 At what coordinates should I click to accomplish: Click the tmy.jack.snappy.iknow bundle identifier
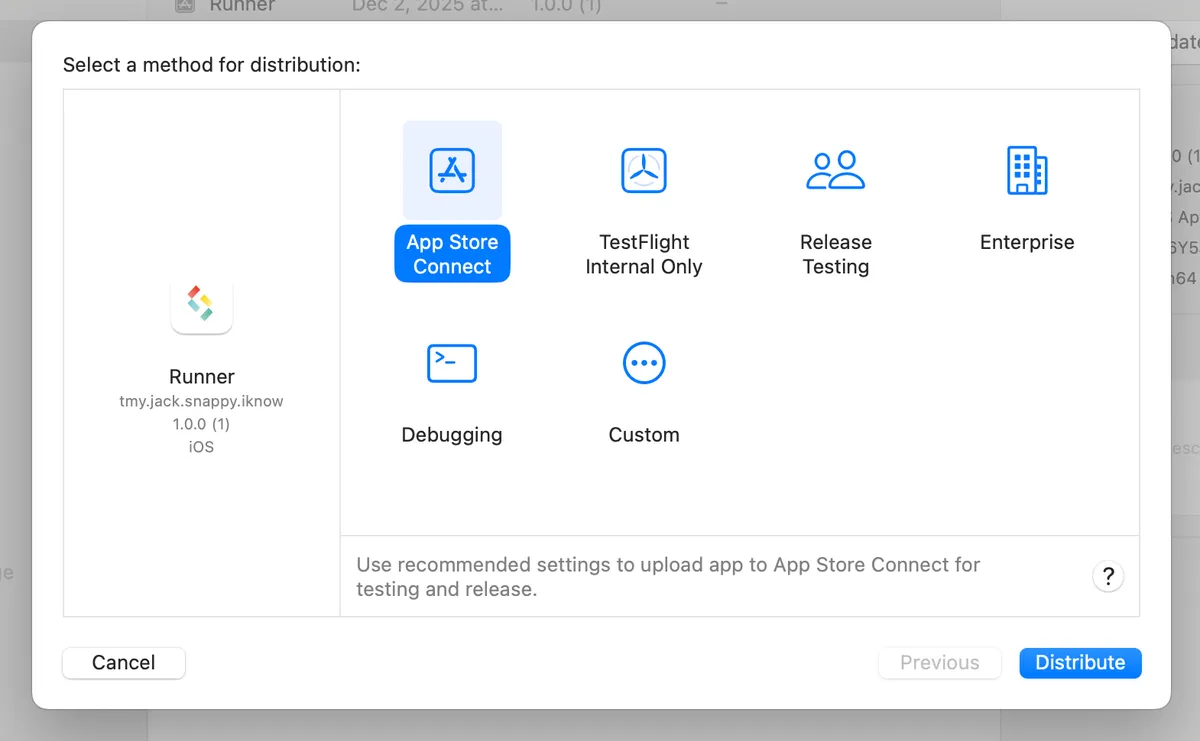(x=201, y=401)
